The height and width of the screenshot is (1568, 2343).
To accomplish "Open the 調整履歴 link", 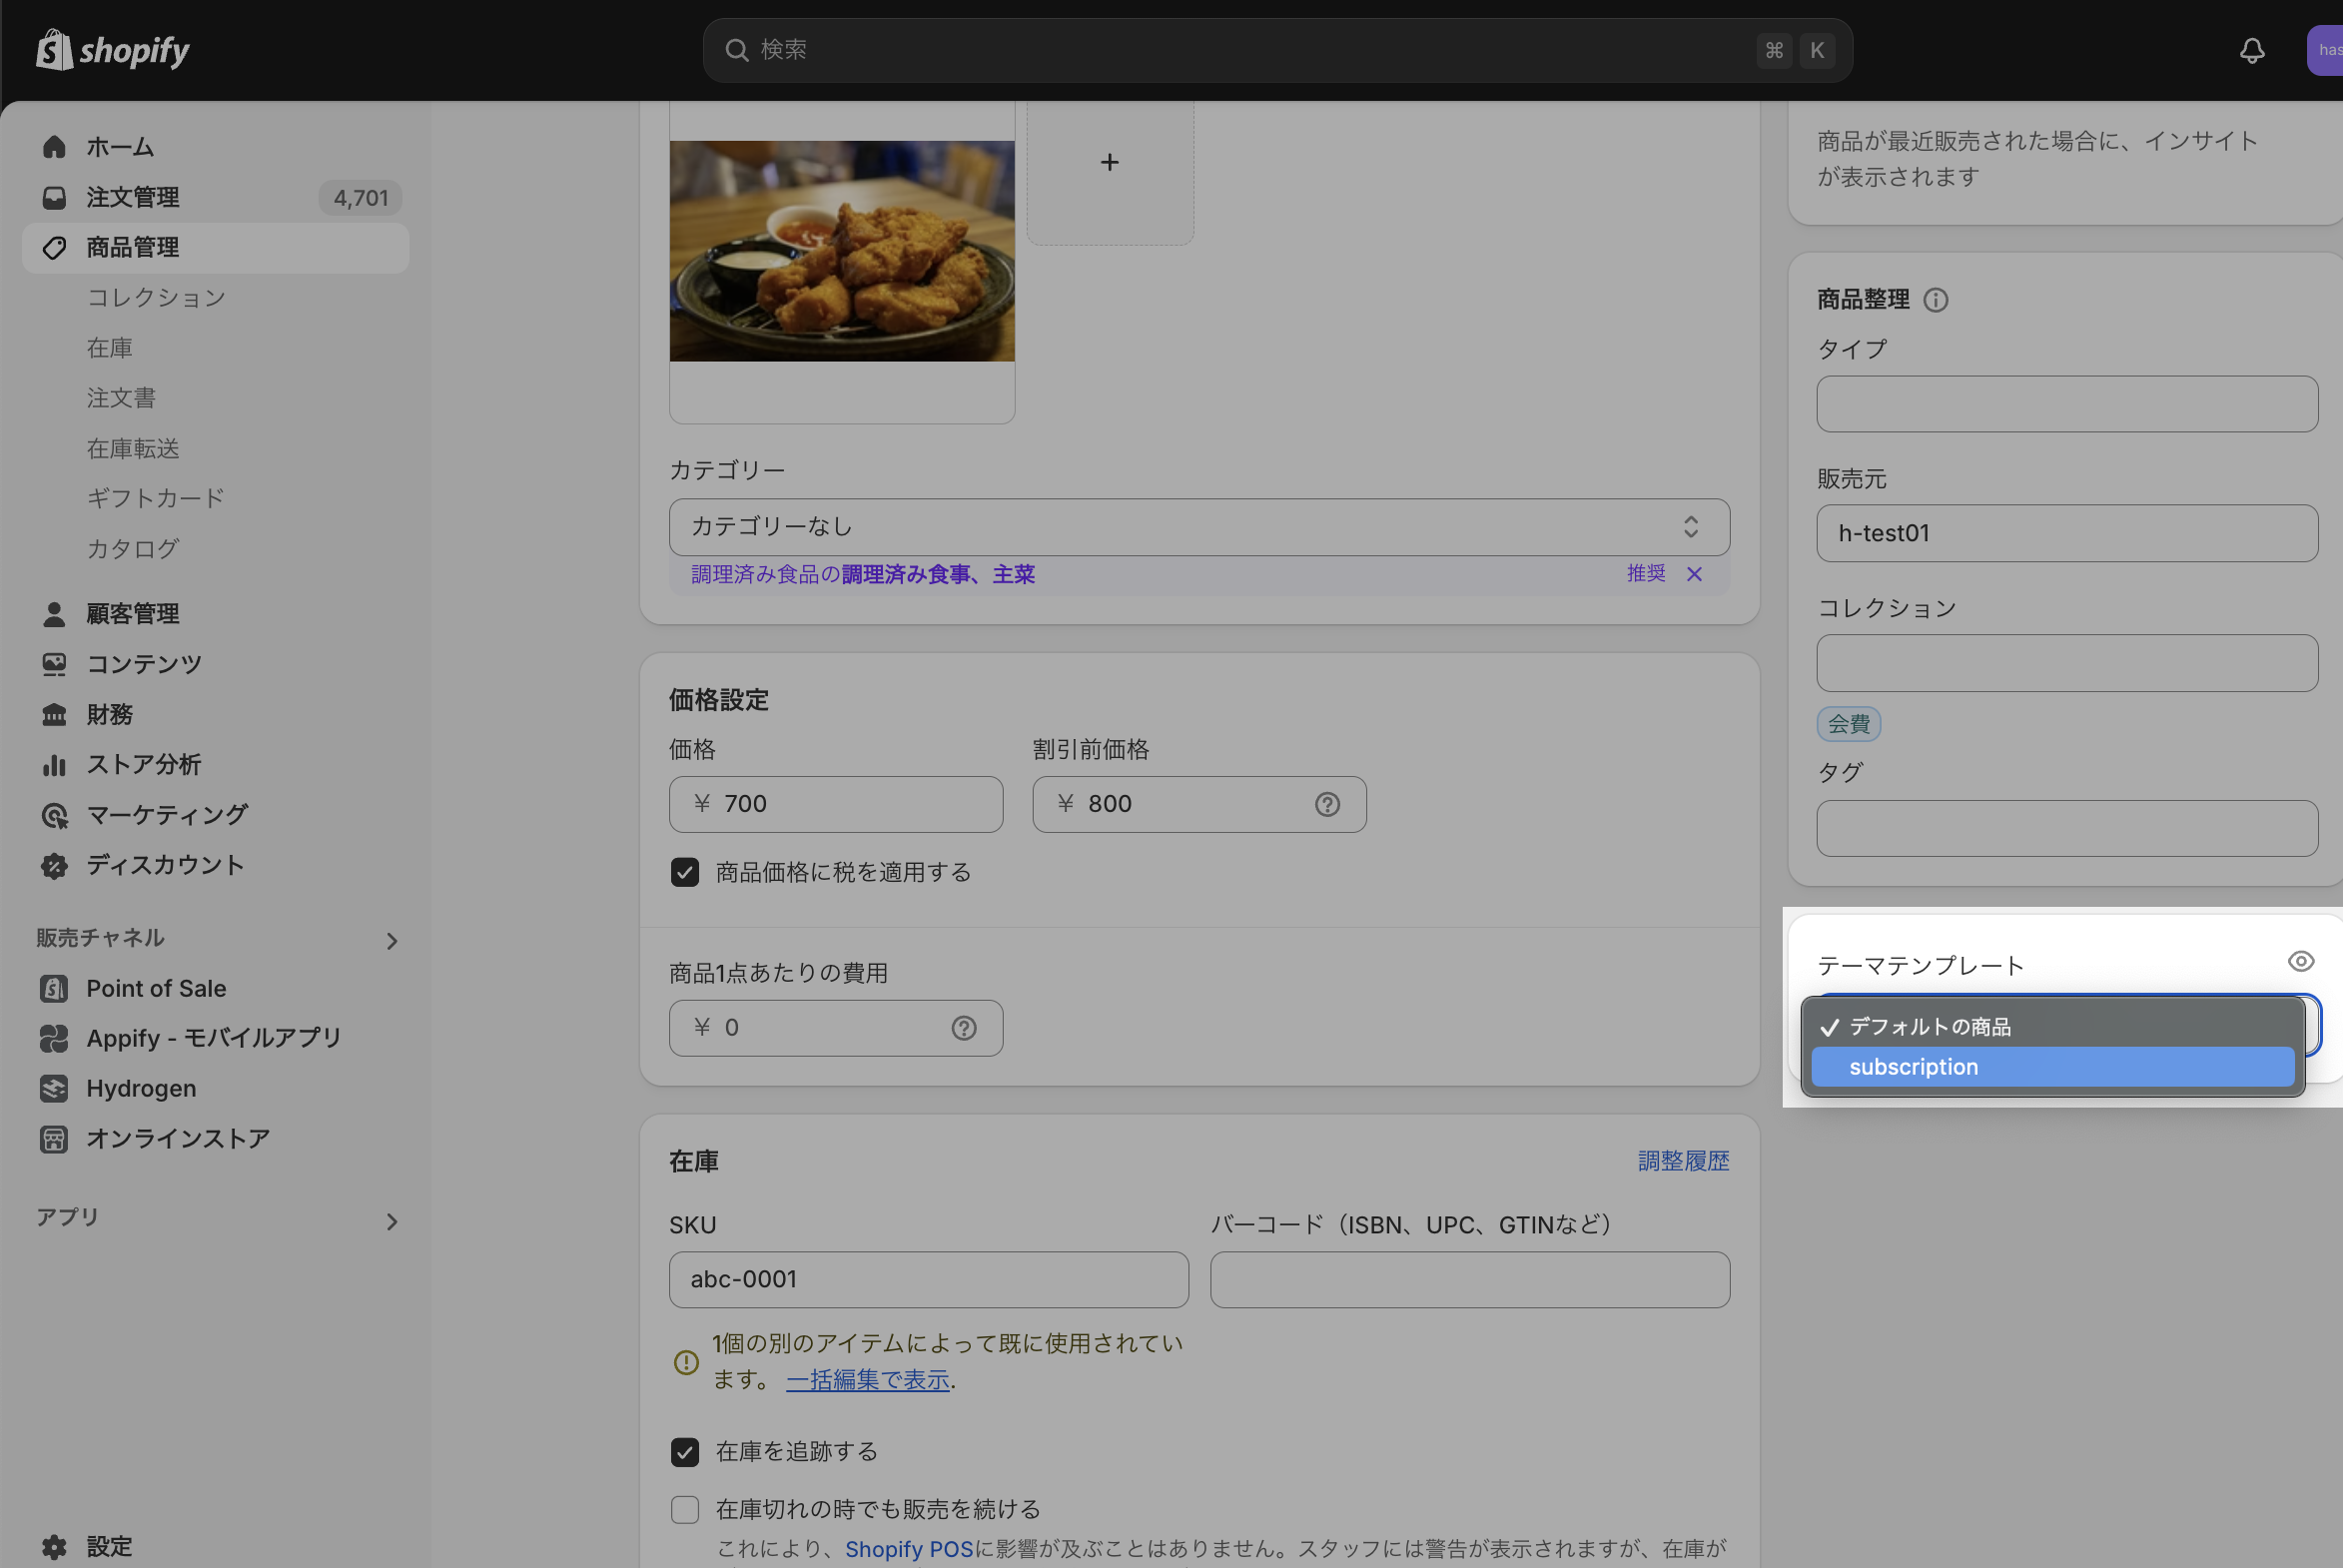I will pos(1683,1161).
